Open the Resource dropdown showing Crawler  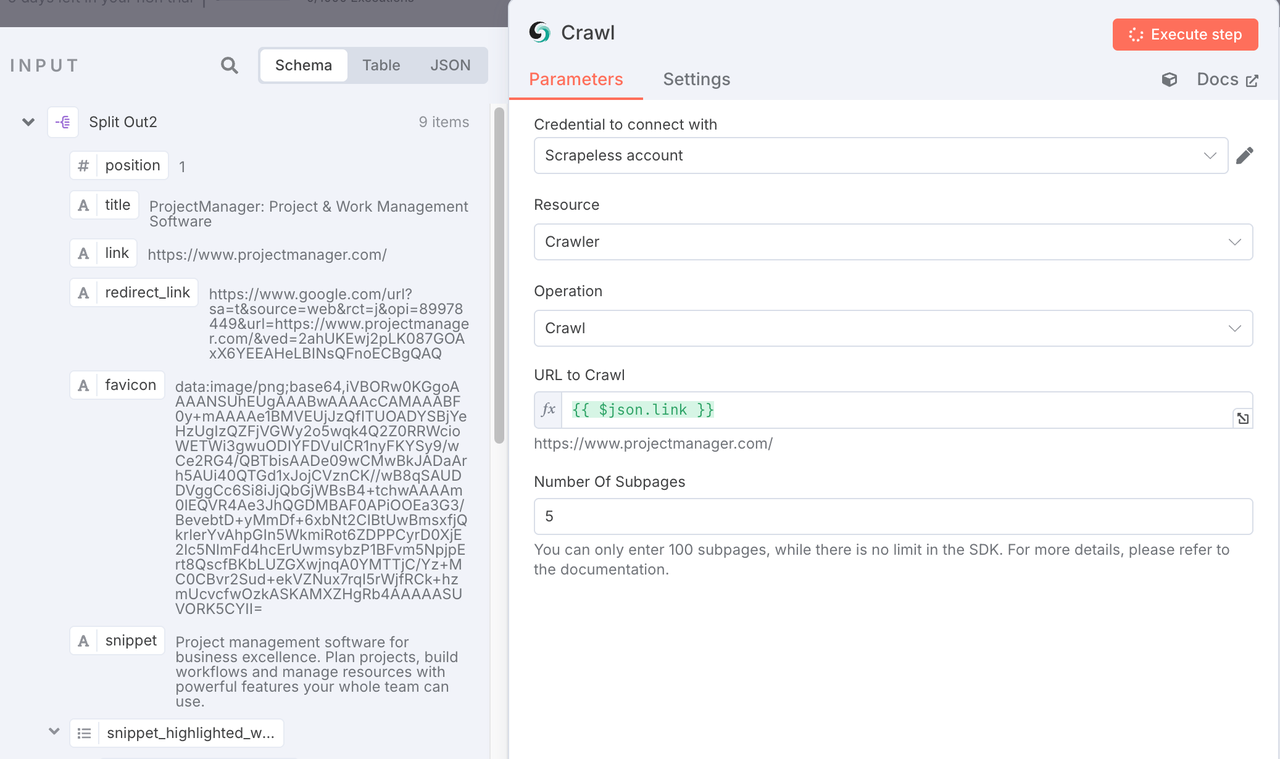click(x=893, y=242)
